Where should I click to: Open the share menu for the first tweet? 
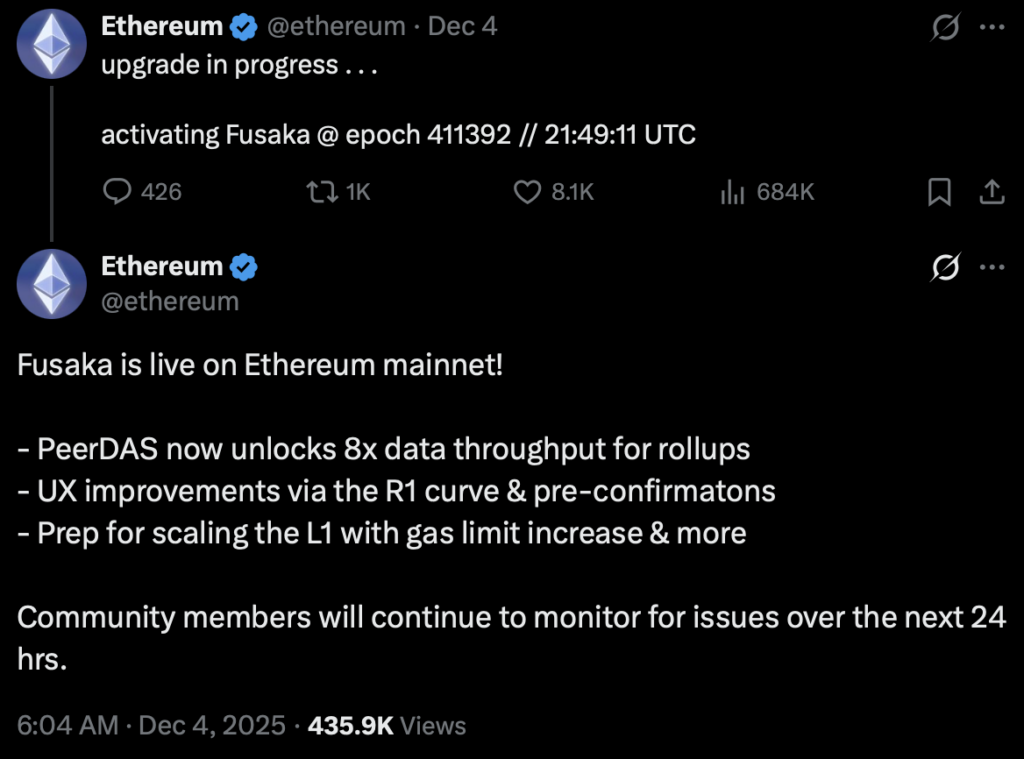point(991,192)
